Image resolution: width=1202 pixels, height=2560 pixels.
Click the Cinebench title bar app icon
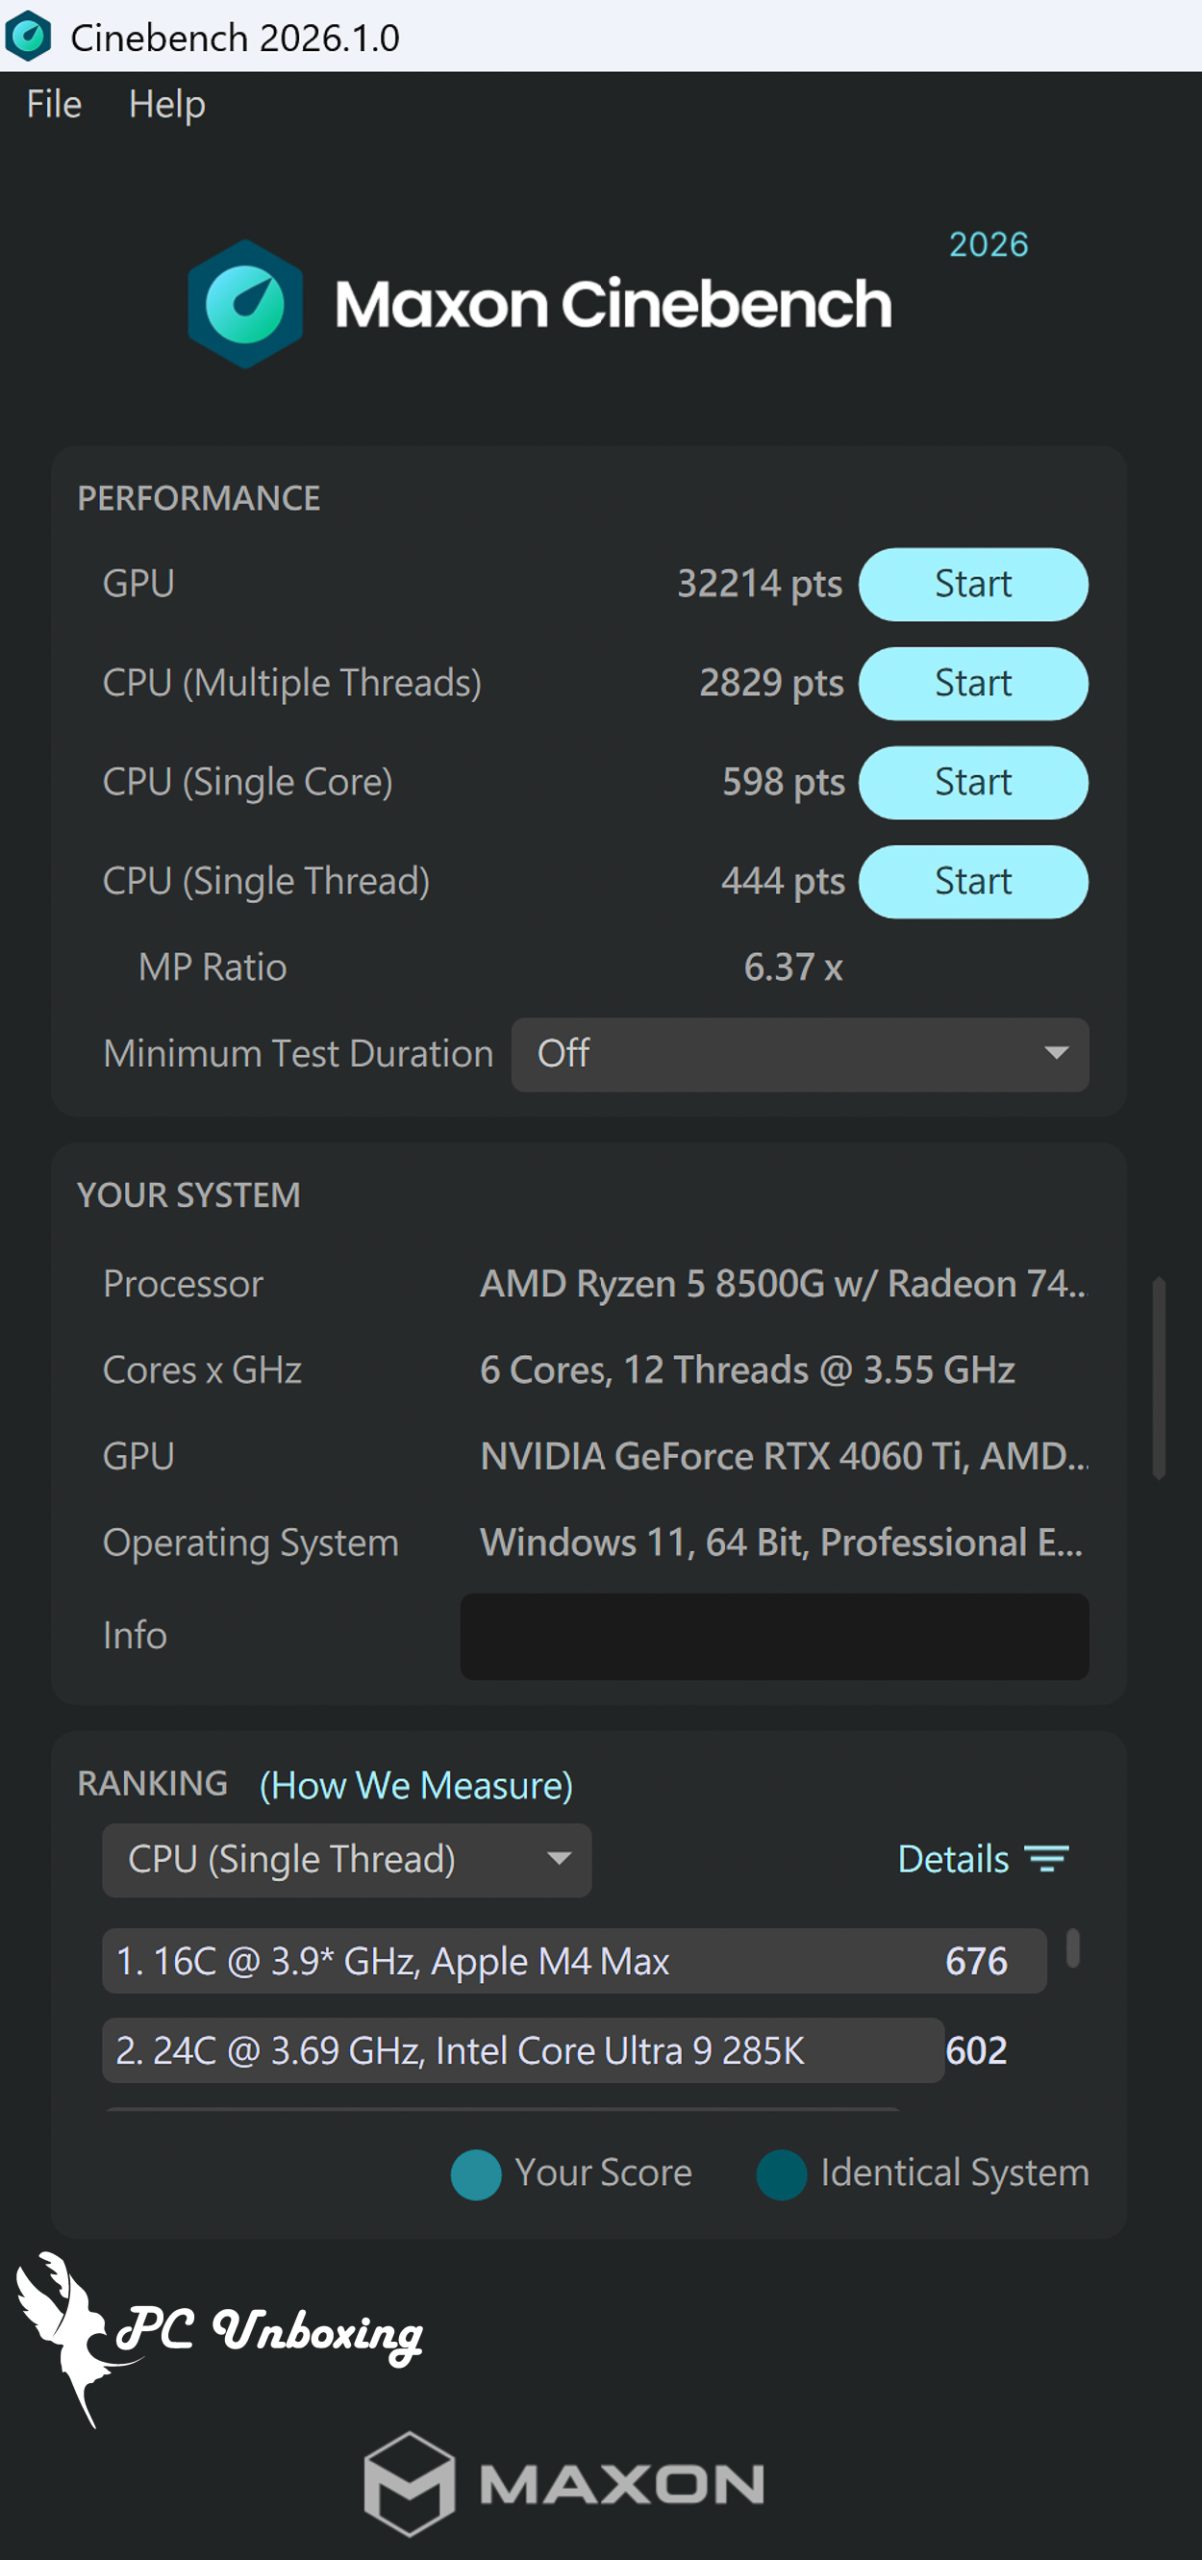tap(28, 36)
